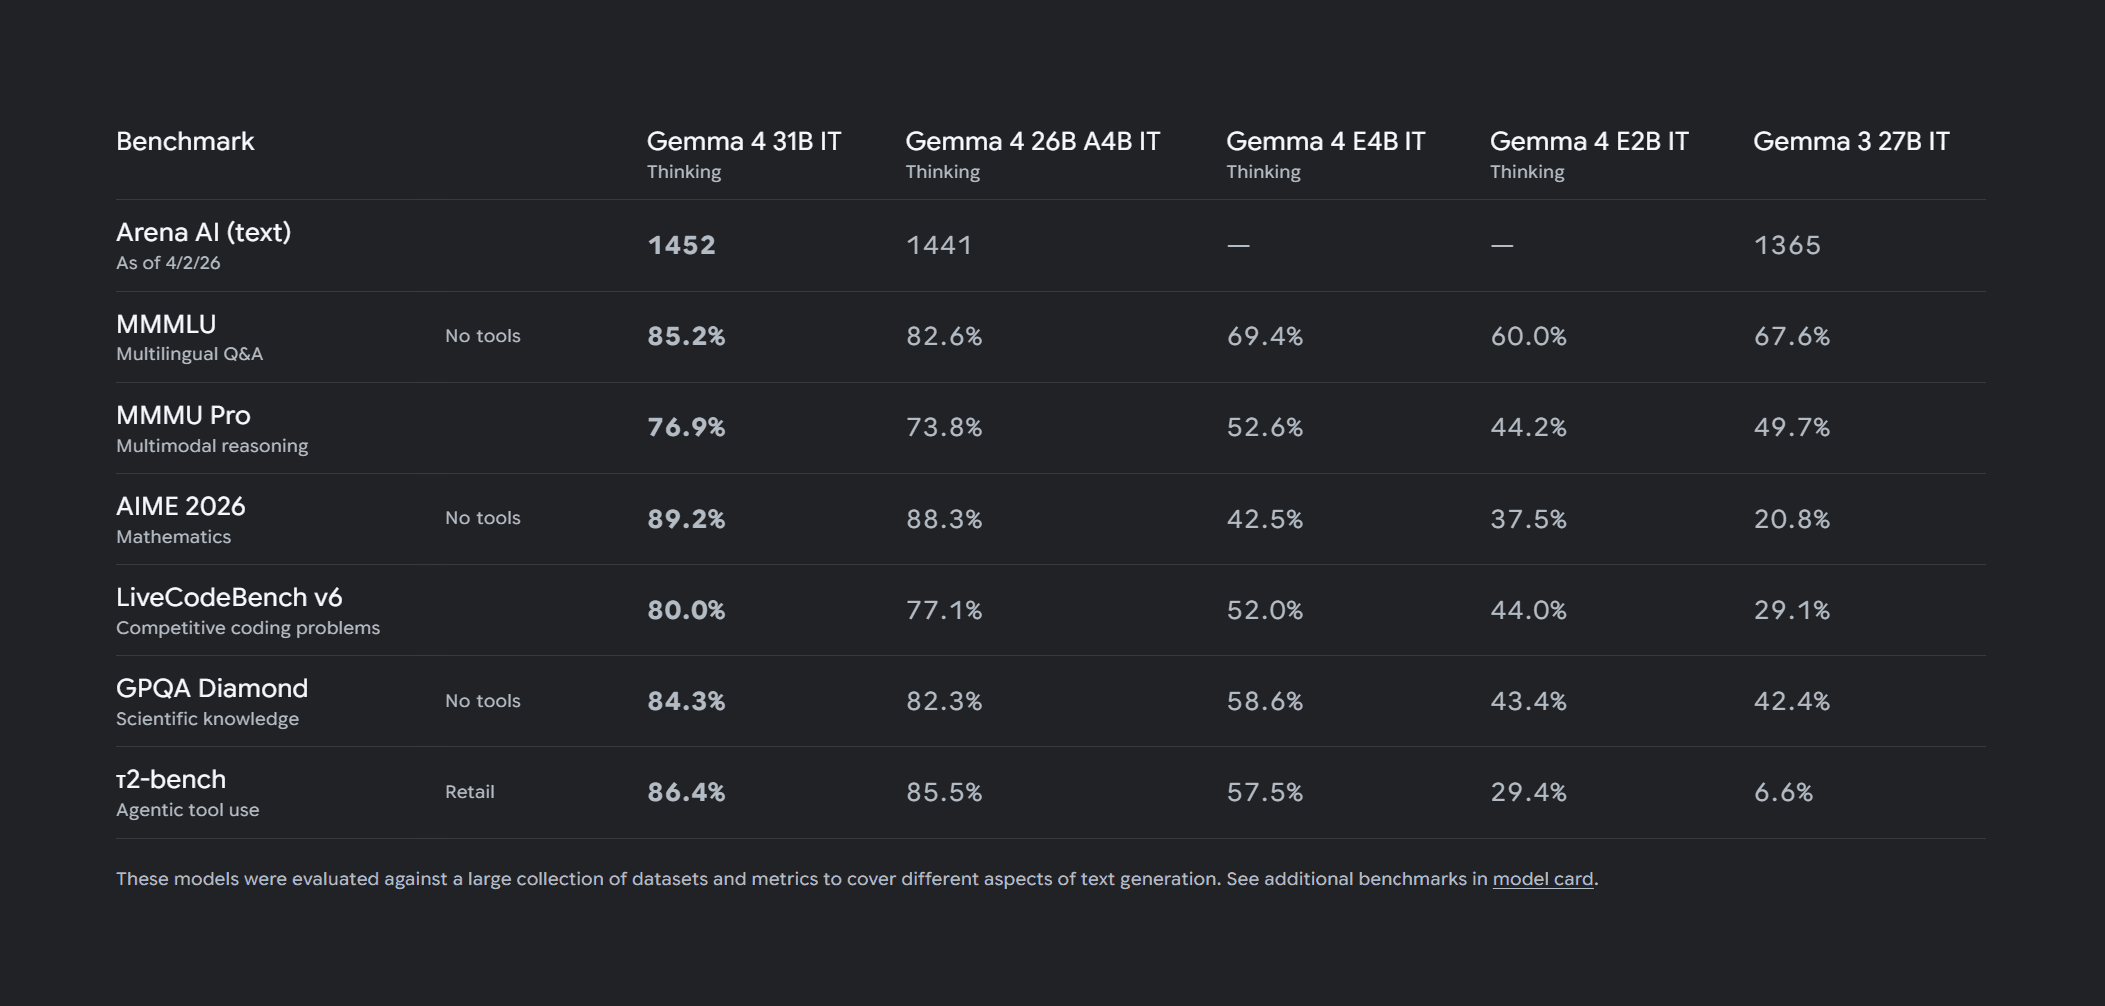Click the Gemma 4 31B IT column header
This screenshot has height=1006, width=2105.
click(x=743, y=142)
